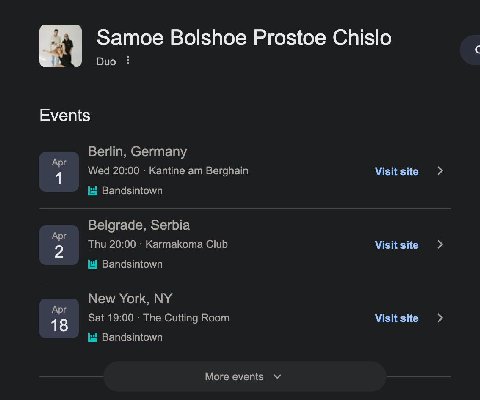480x400 pixels.
Task: Click the Bandsintown icon under Belgrade event
Action: [92, 264]
